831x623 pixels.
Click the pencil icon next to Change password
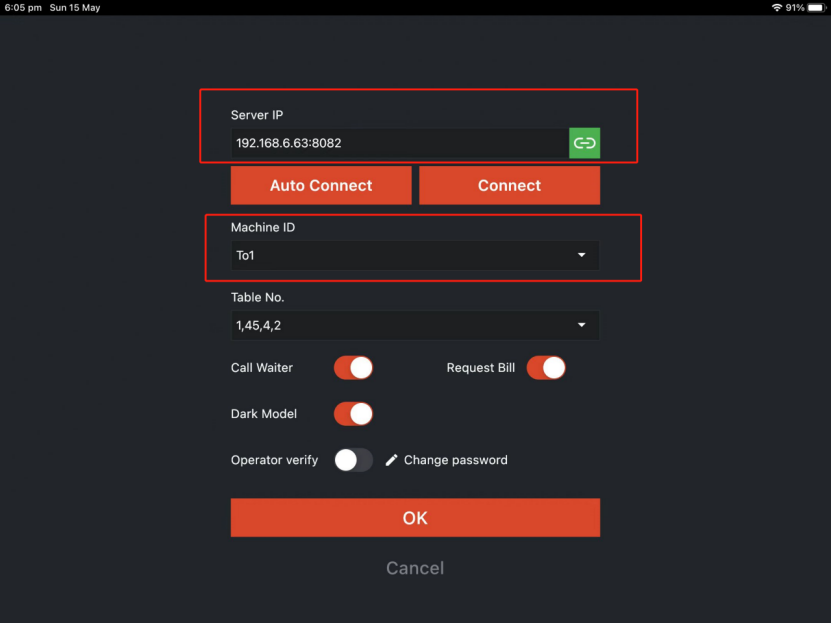(x=392, y=460)
